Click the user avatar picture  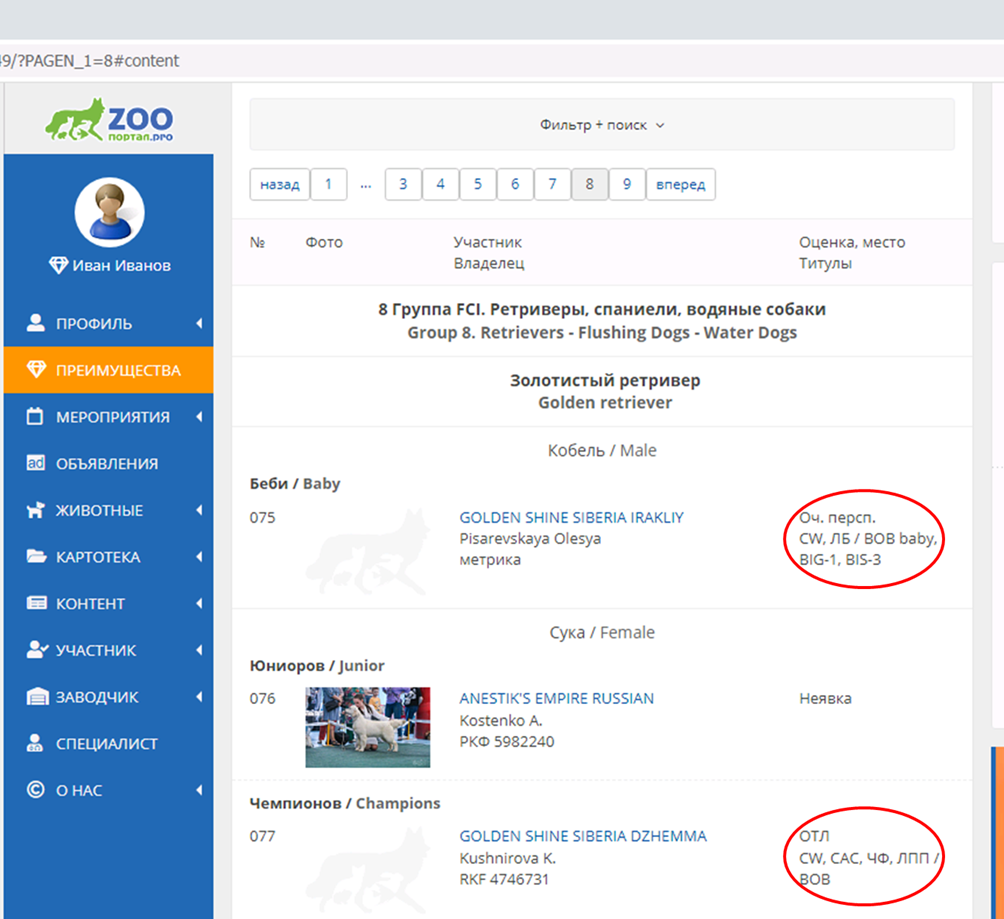point(109,212)
